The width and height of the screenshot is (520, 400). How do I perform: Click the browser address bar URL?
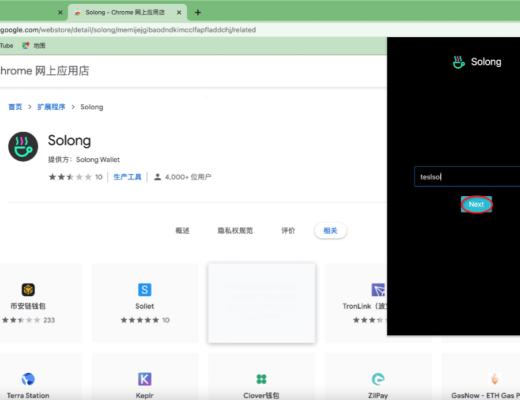128,30
